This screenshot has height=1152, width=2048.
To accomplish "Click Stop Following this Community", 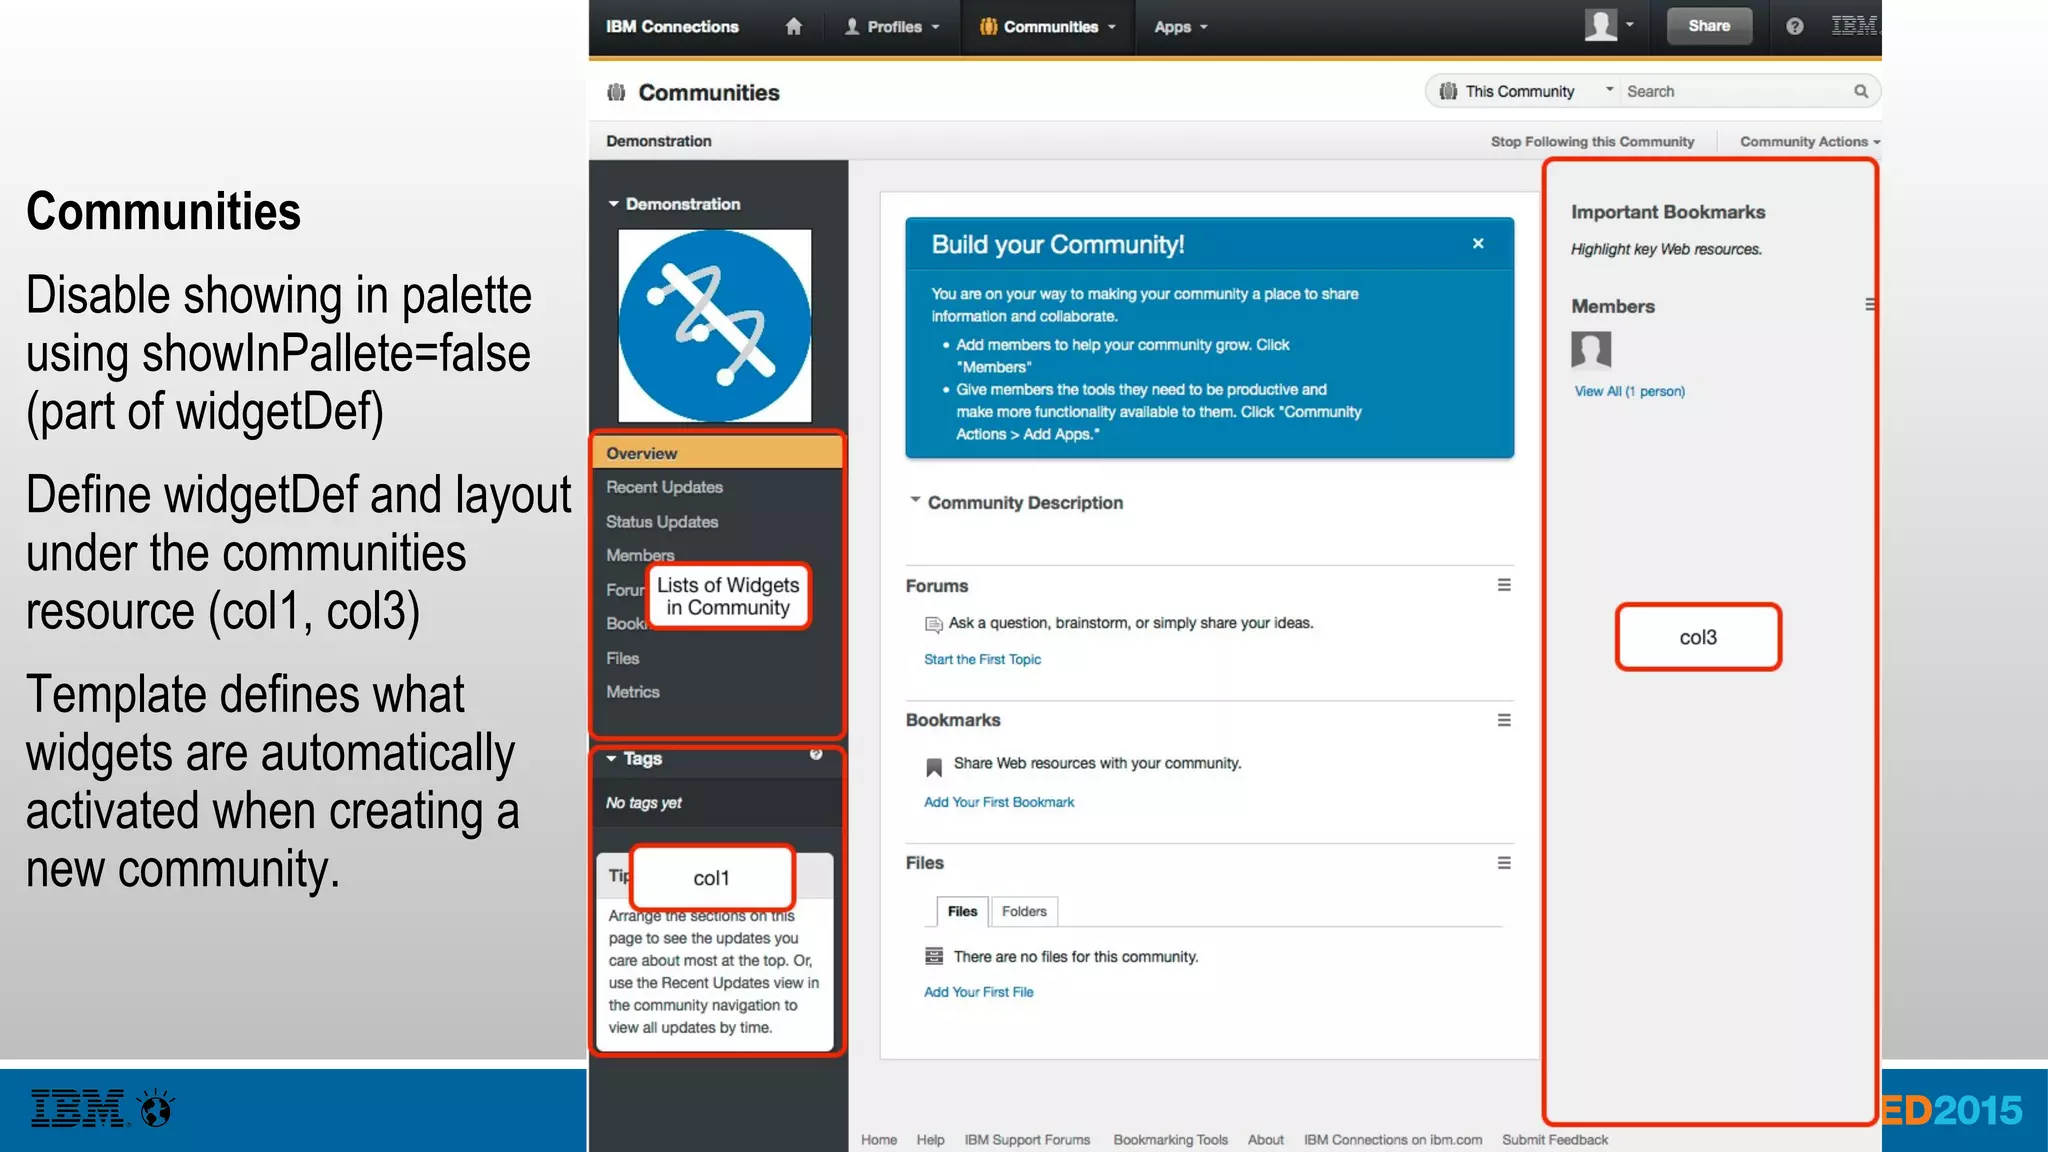I will click(x=1592, y=142).
